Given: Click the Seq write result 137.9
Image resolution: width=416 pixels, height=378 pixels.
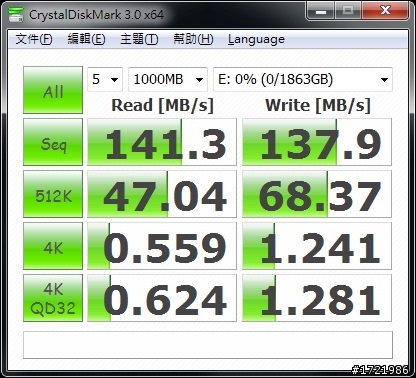Looking at the screenshot, I should tap(317, 142).
